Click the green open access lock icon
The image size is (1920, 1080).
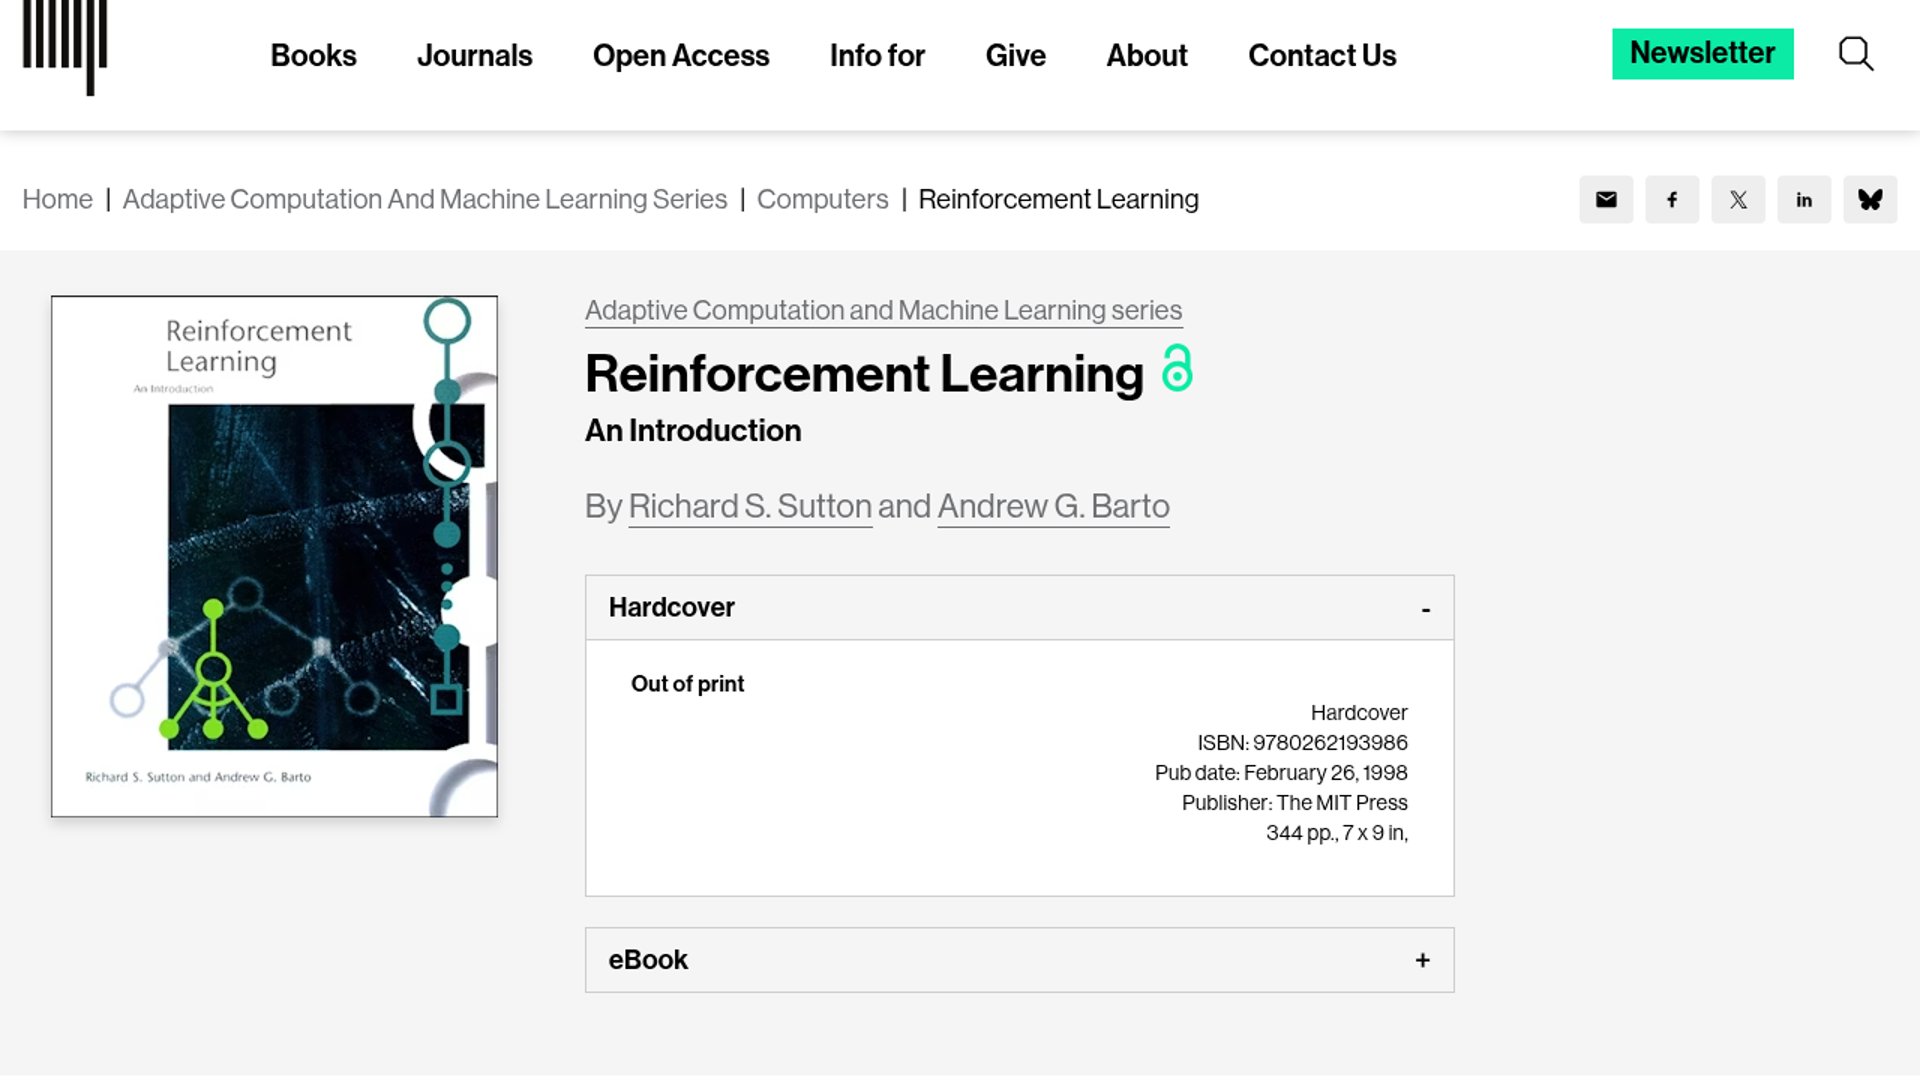click(x=1177, y=368)
